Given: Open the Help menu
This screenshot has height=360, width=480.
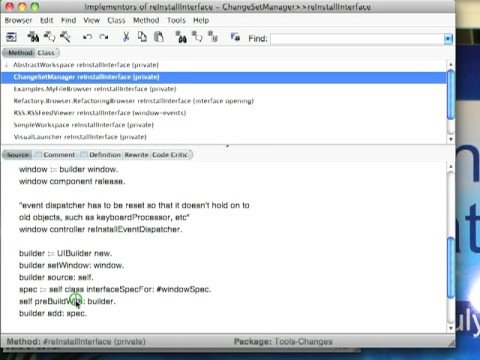Looking at the screenshot, I should click(201, 20).
